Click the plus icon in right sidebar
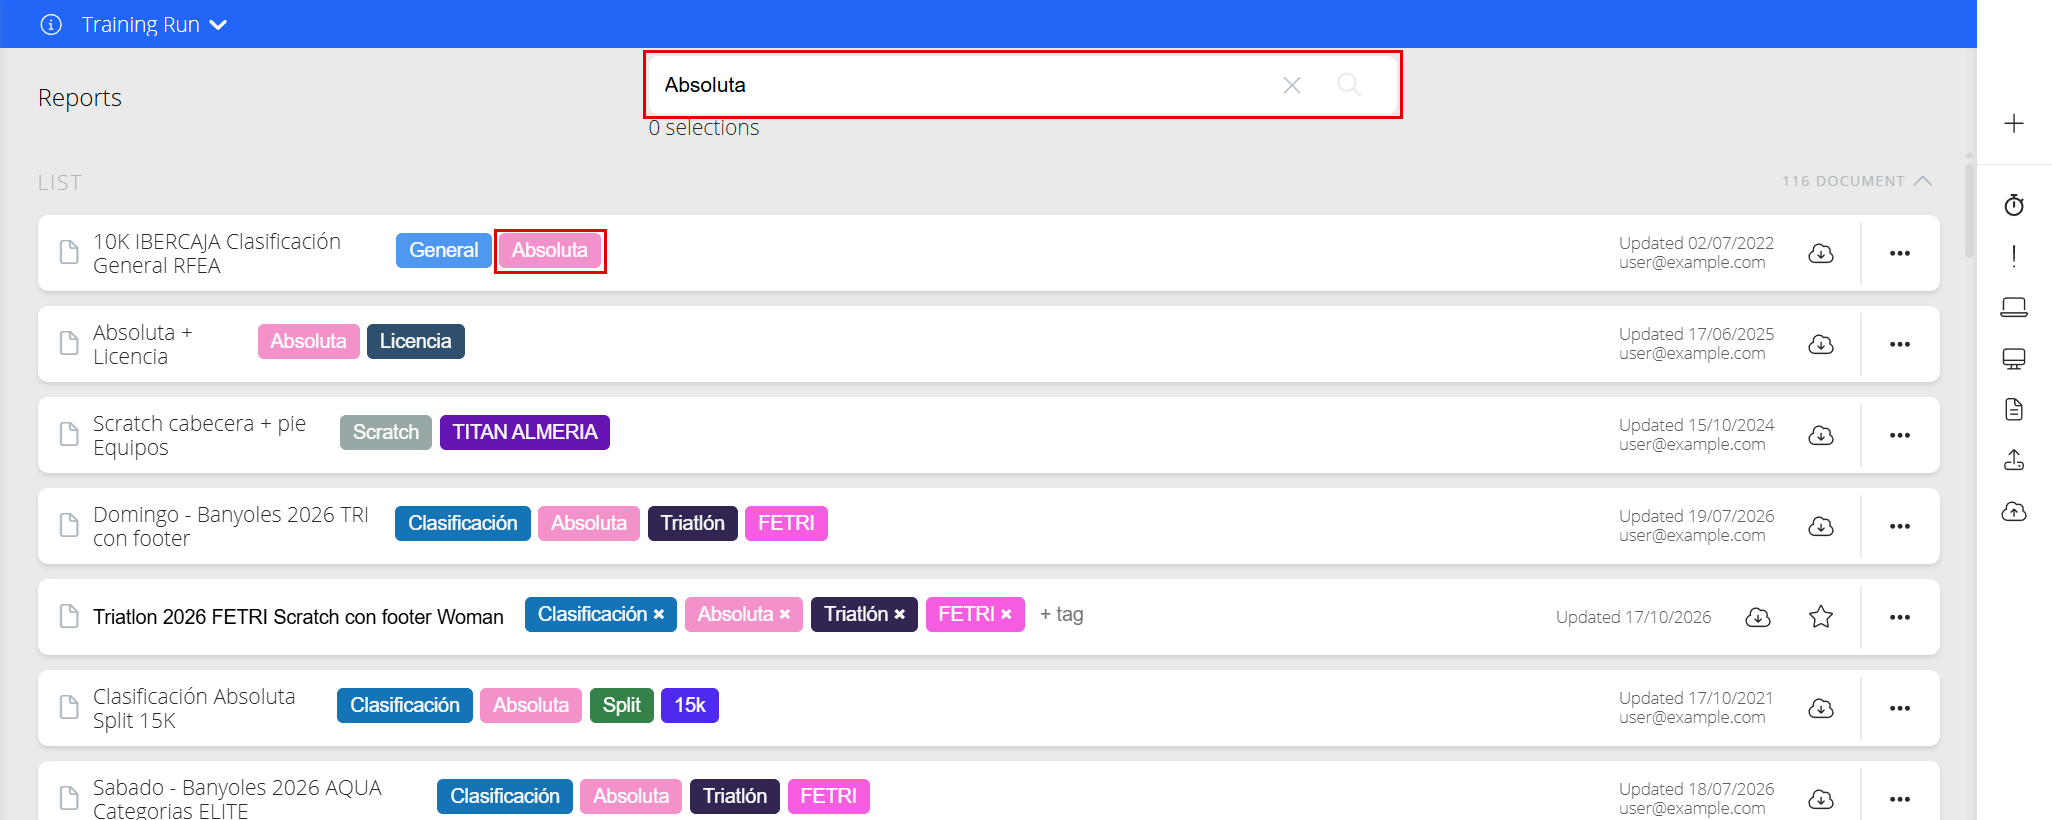Screen dimensions: 2052x820 click(x=2014, y=123)
